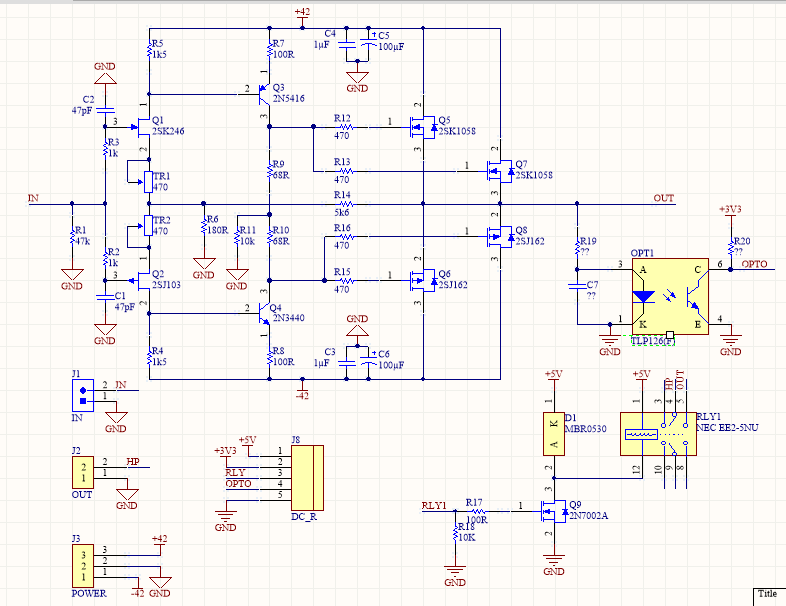Select the Q9 2N7002A MOSFET
The image size is (786, 606).
pos(549,510)
